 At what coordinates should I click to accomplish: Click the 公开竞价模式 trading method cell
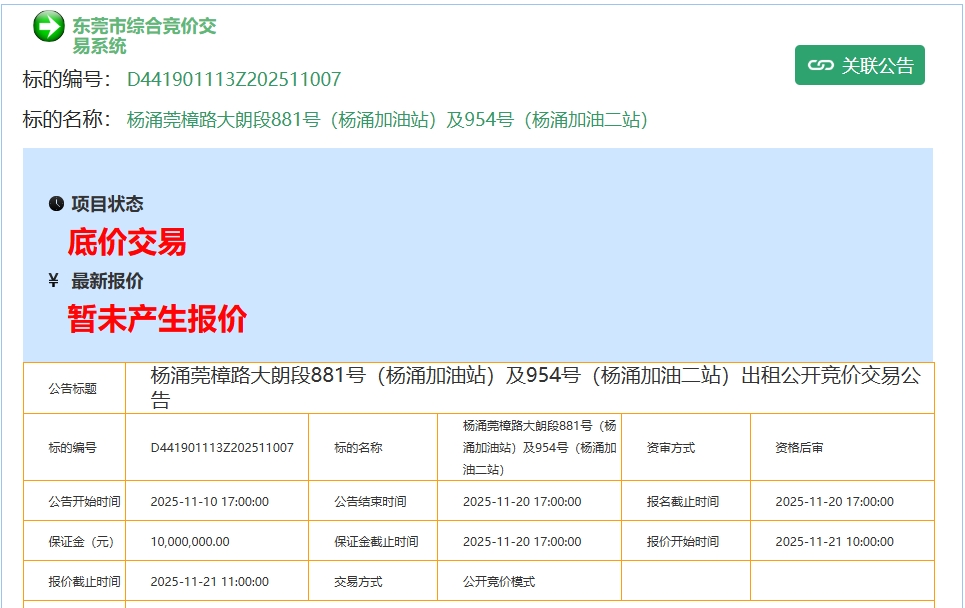[499, 582]
